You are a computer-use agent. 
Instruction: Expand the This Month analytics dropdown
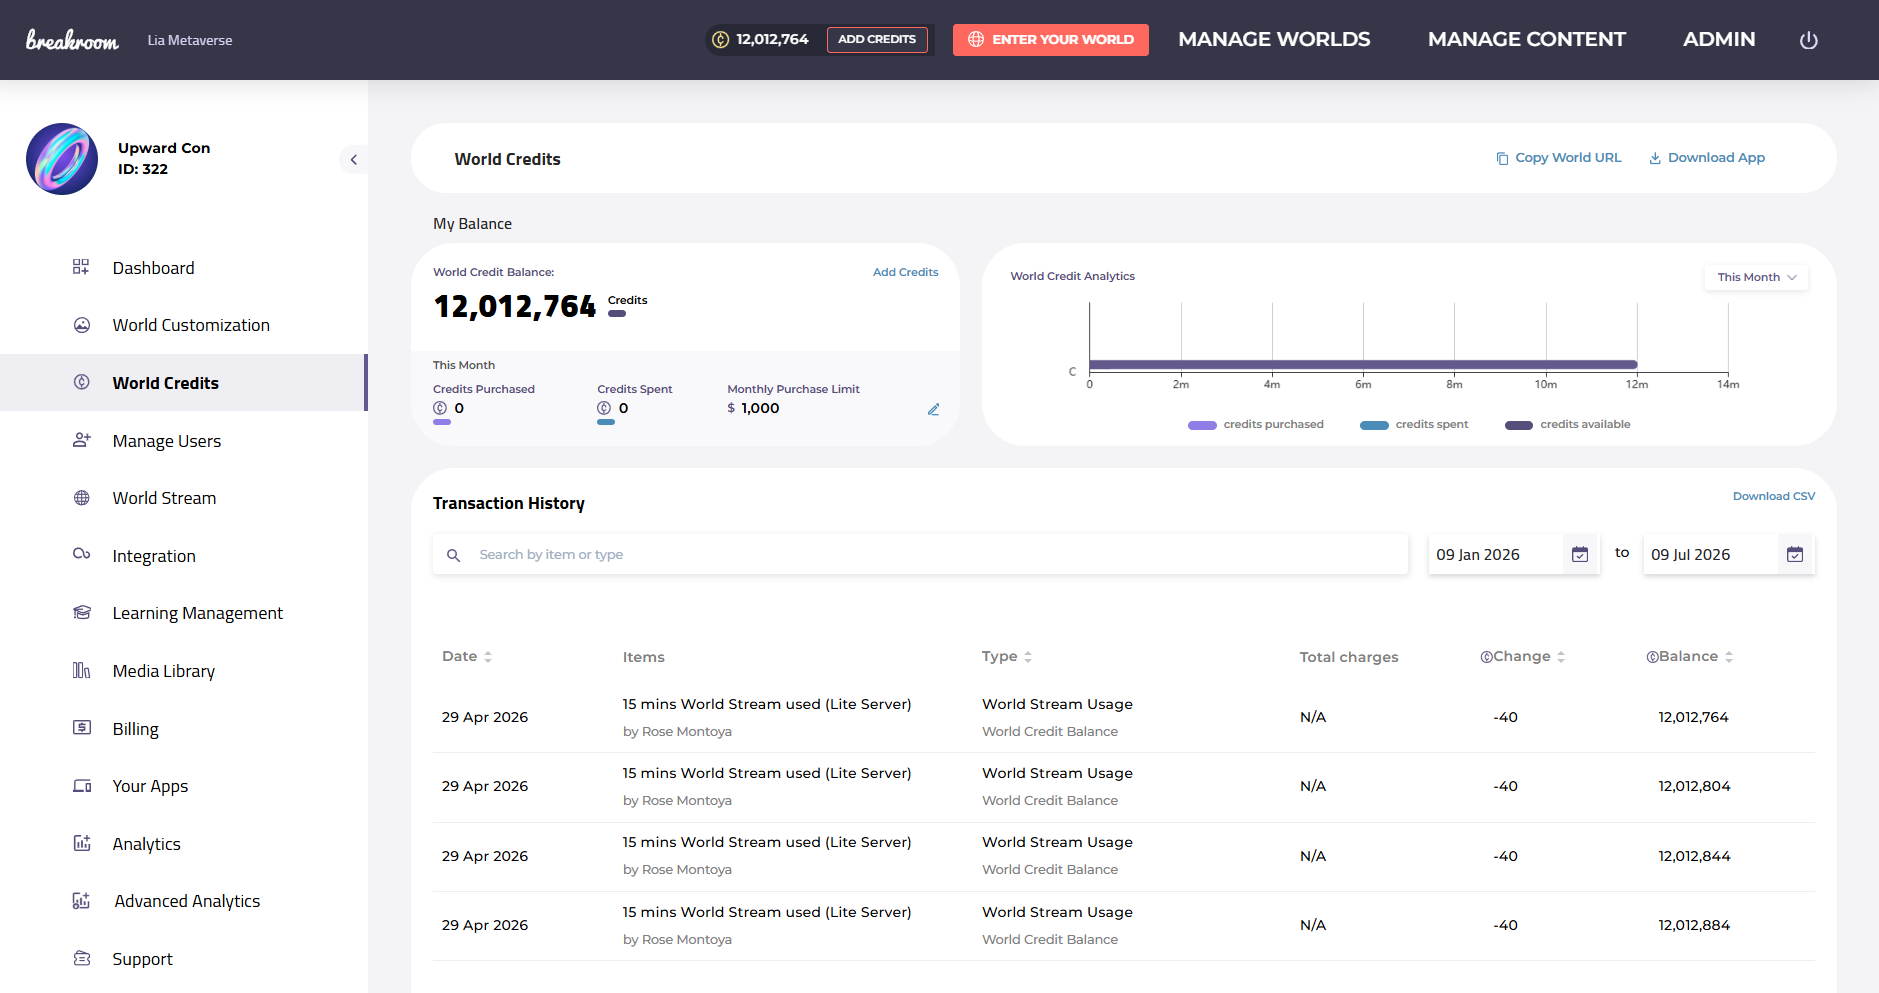(1756, 277)
